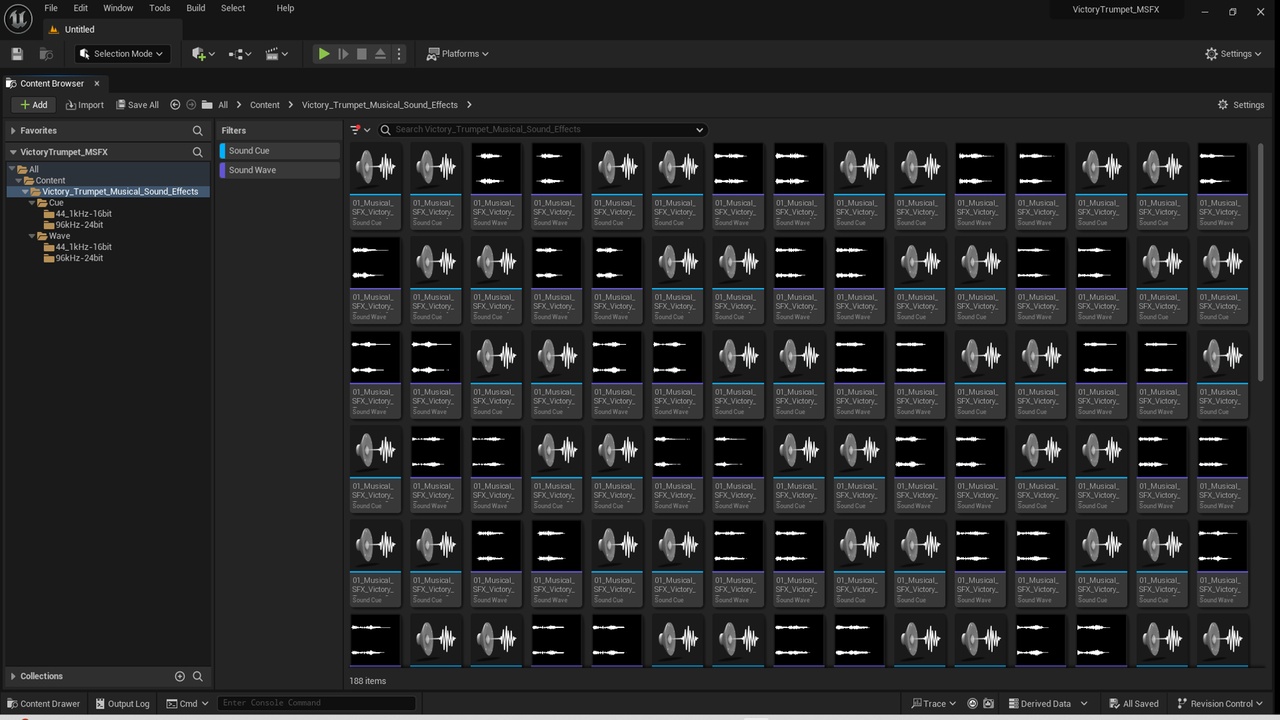The height and width of the screenshot is (720, 1280).
Task: Open the Content Browser Settings gear
Action: click(1241, 105)
